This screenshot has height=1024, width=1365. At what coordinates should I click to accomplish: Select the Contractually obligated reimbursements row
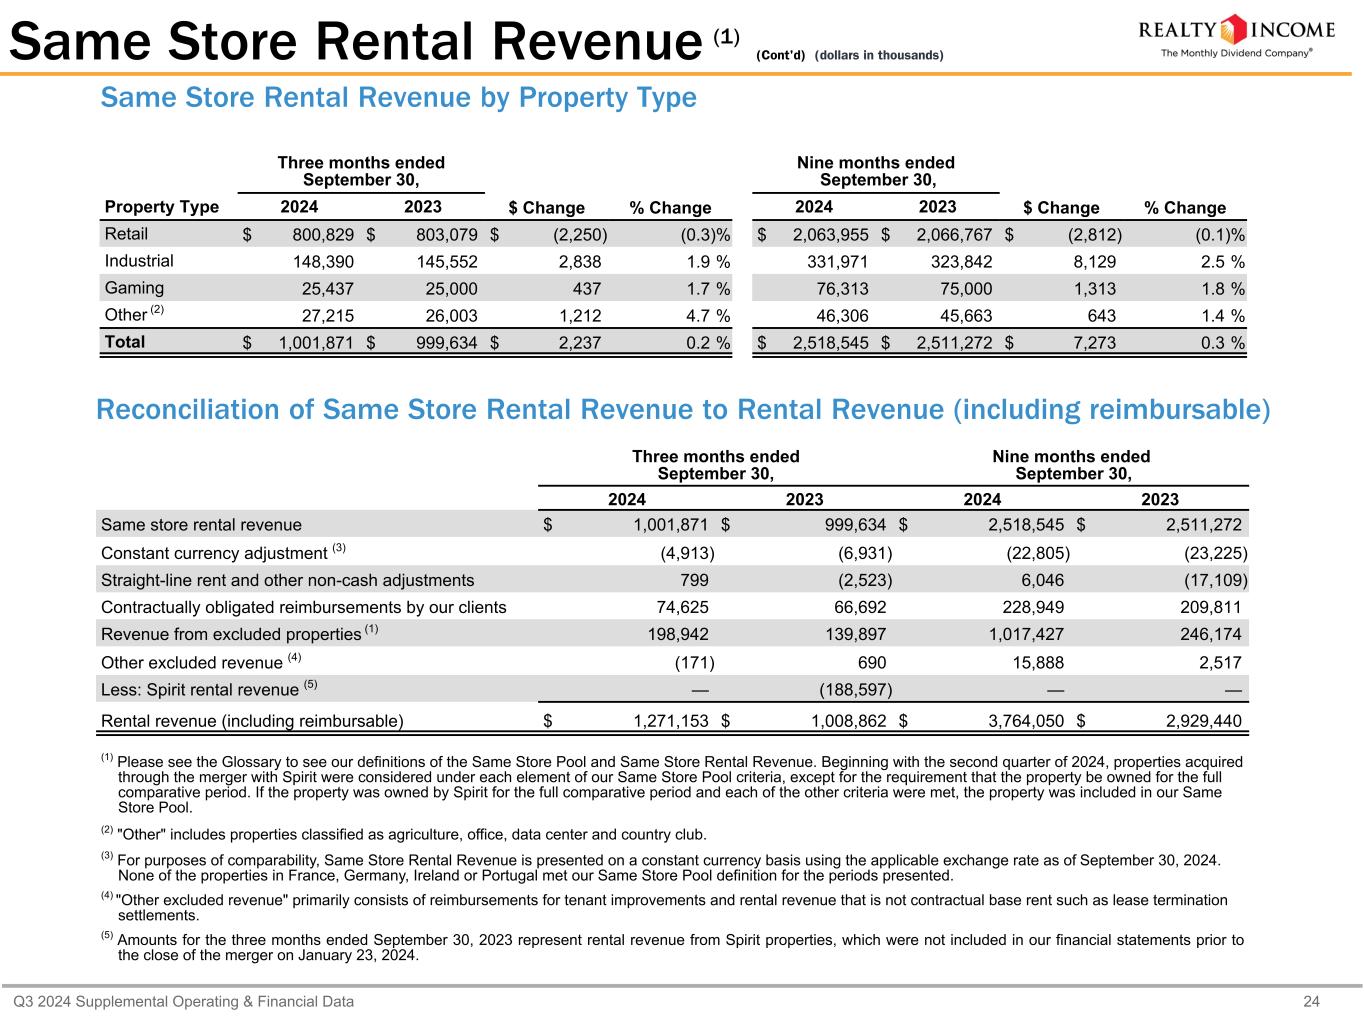point(303,607)
